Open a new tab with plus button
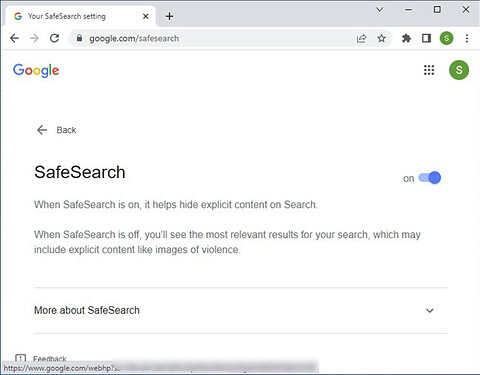Viewport: 480px width, 375px height. pyautogui.click(x=169, y=16)
